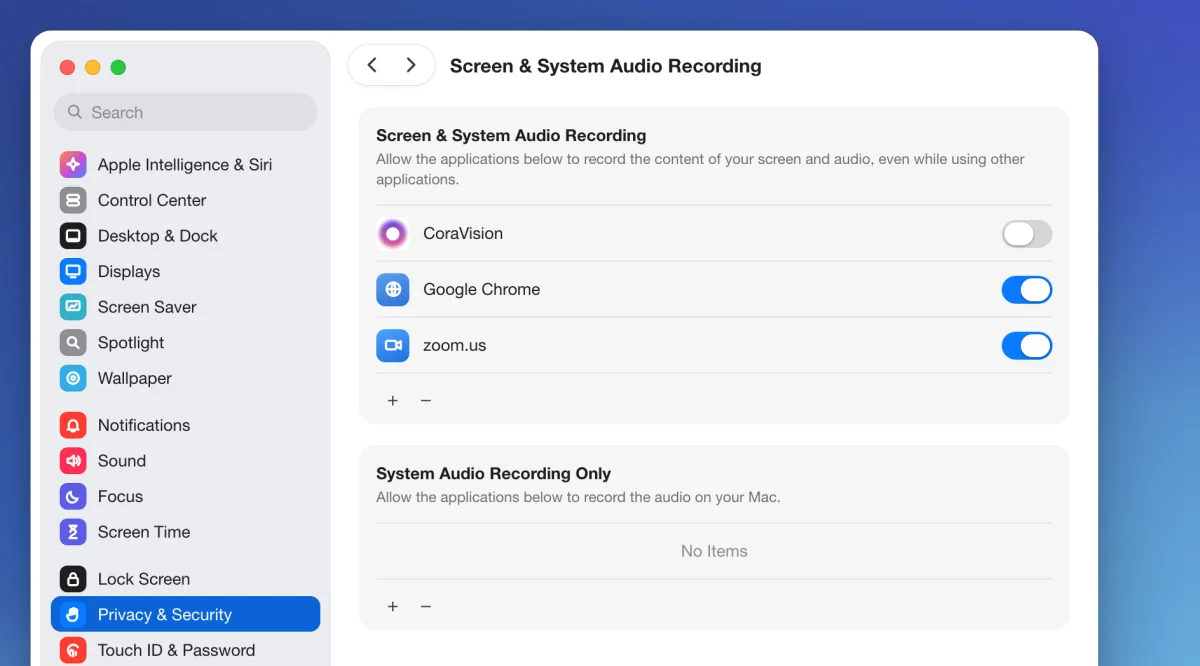The height and width of the screenshot is (666, 1200).
Task: Add app under System Audio Recording Only
Action: click(393, 606)
